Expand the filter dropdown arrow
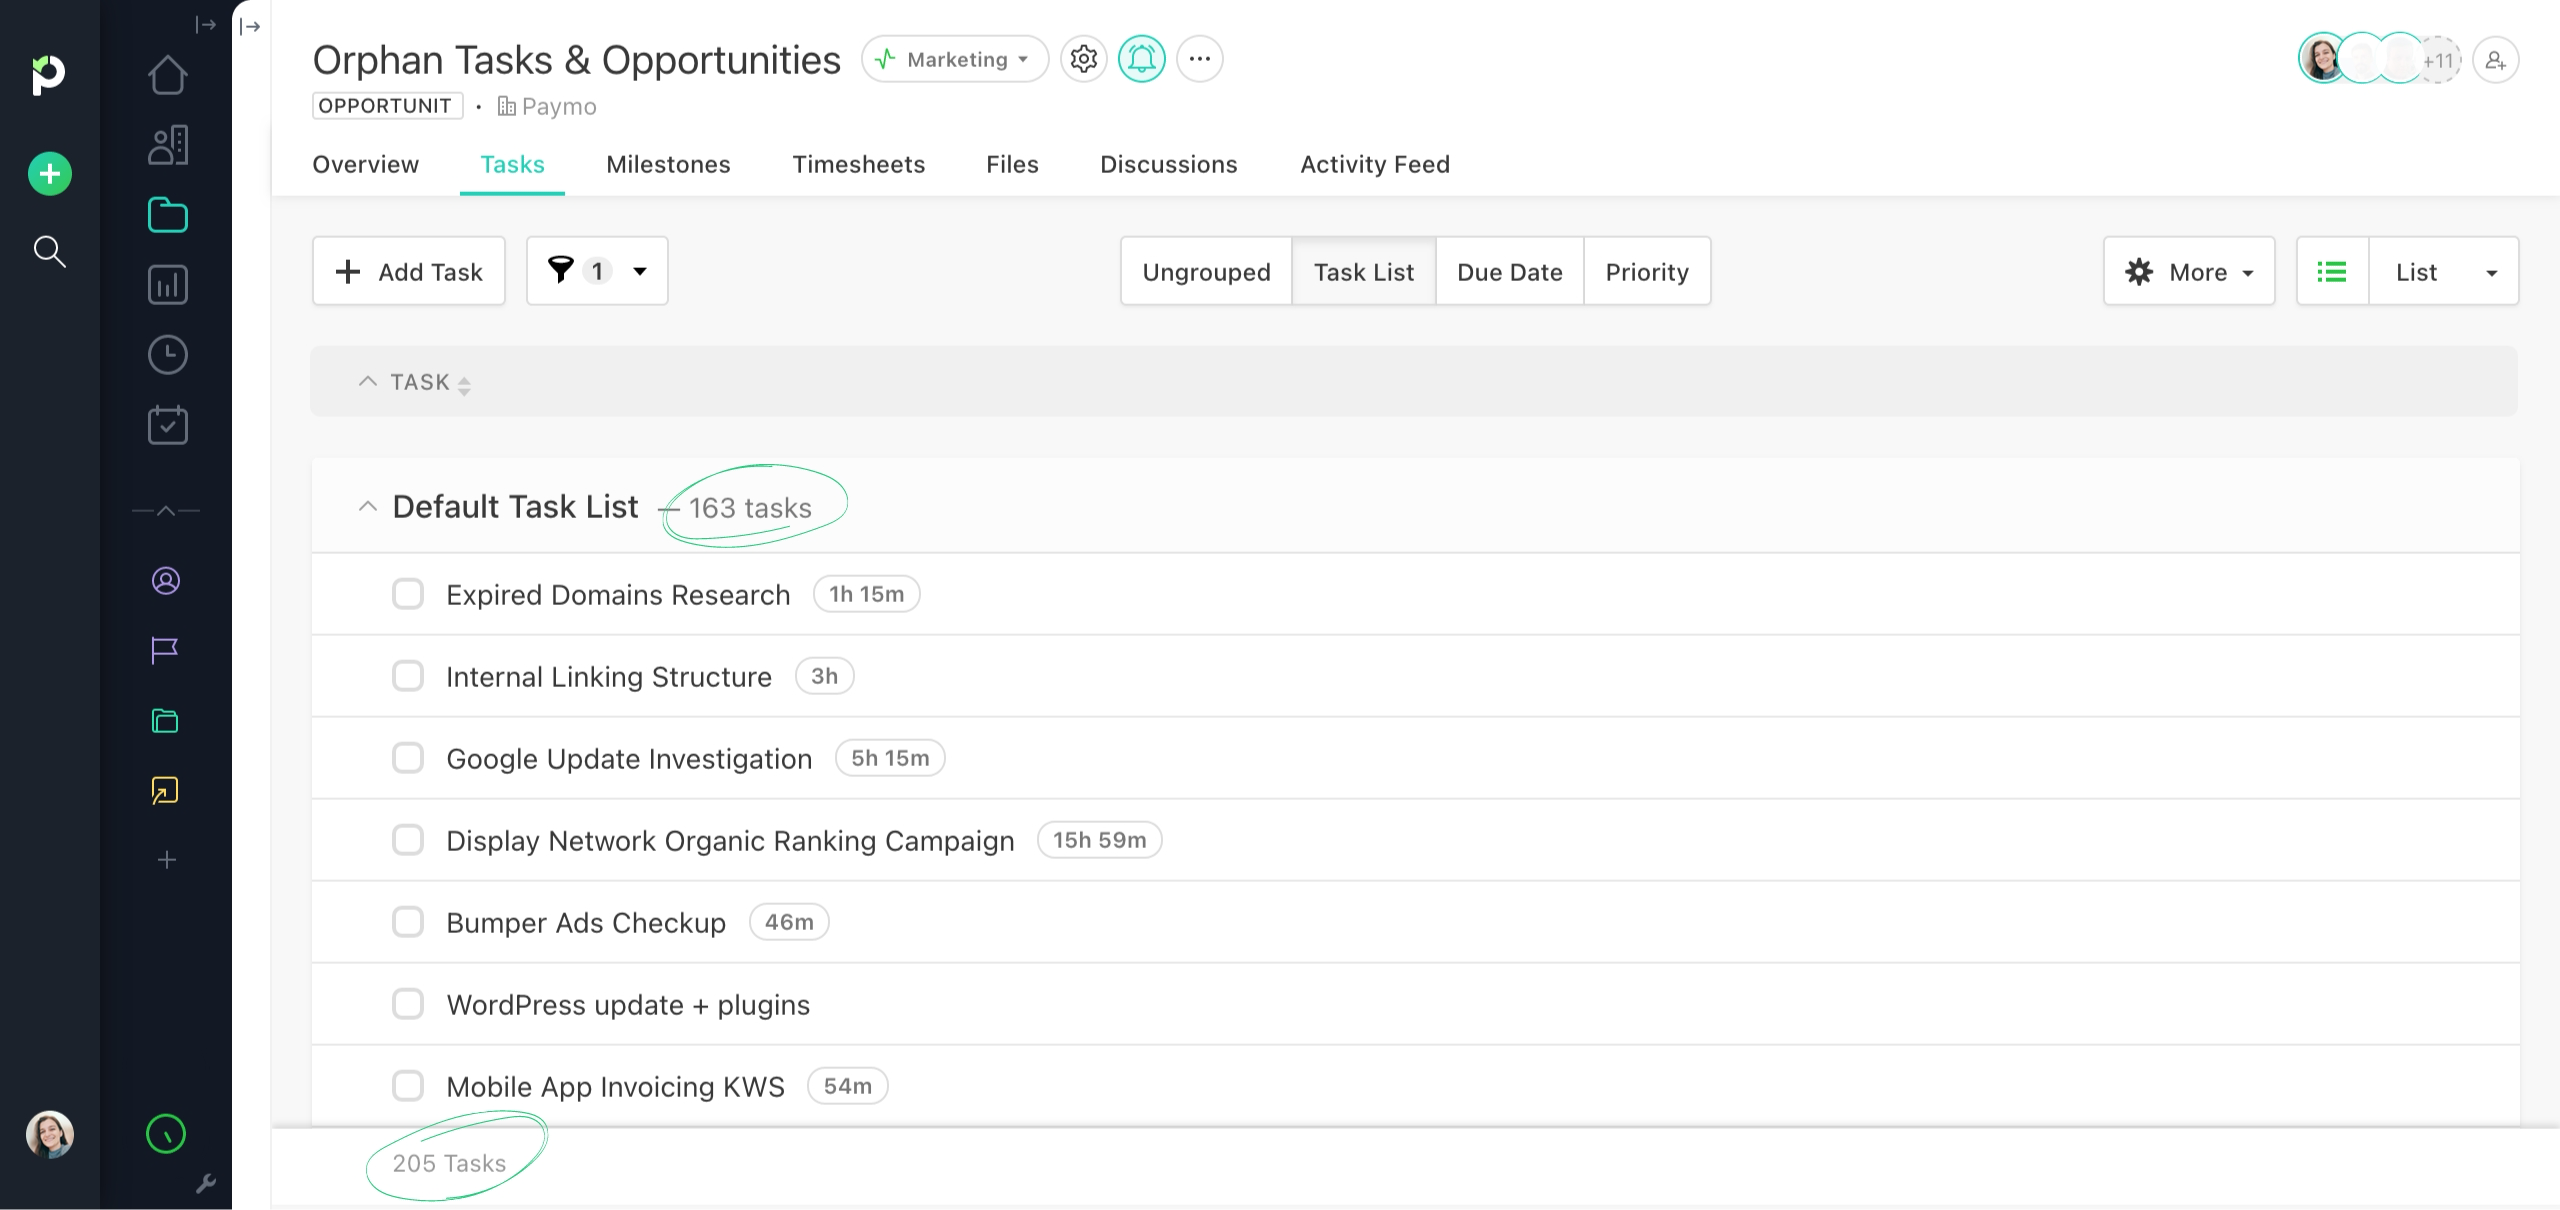 [x=640, y=271]
